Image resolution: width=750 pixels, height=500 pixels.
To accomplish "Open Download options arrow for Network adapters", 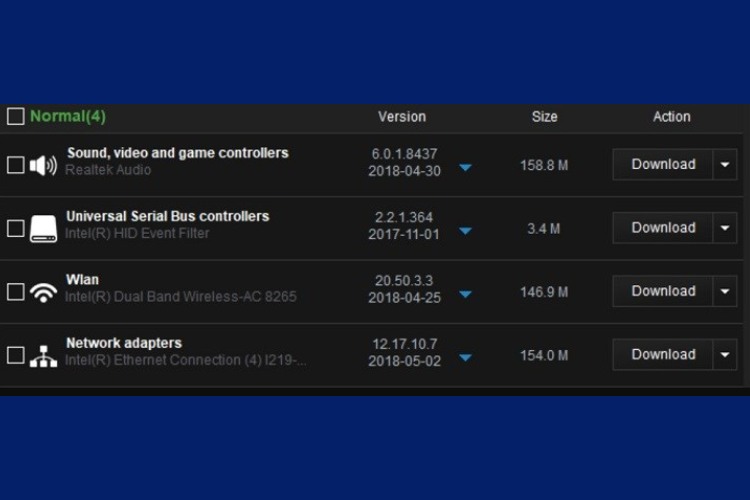I will point(725,354).
